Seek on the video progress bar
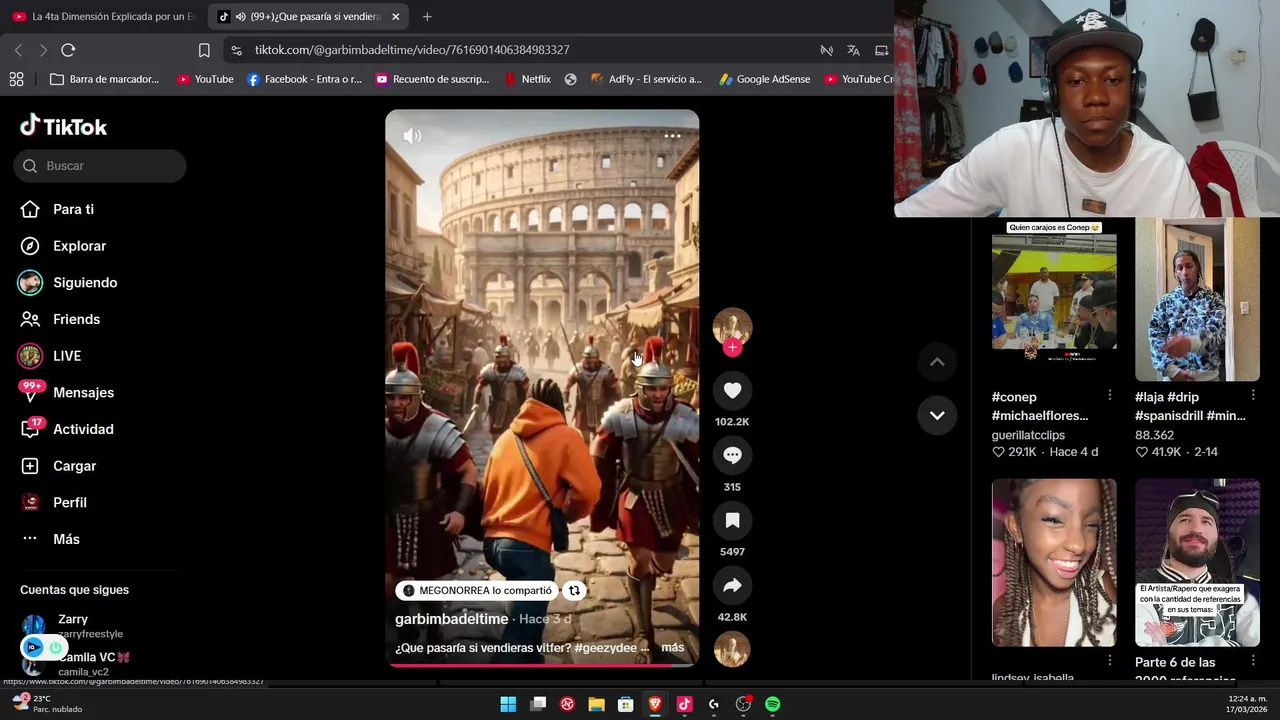Image resolution: width=1280 pixels, height=720 pixels. point(542,665)
